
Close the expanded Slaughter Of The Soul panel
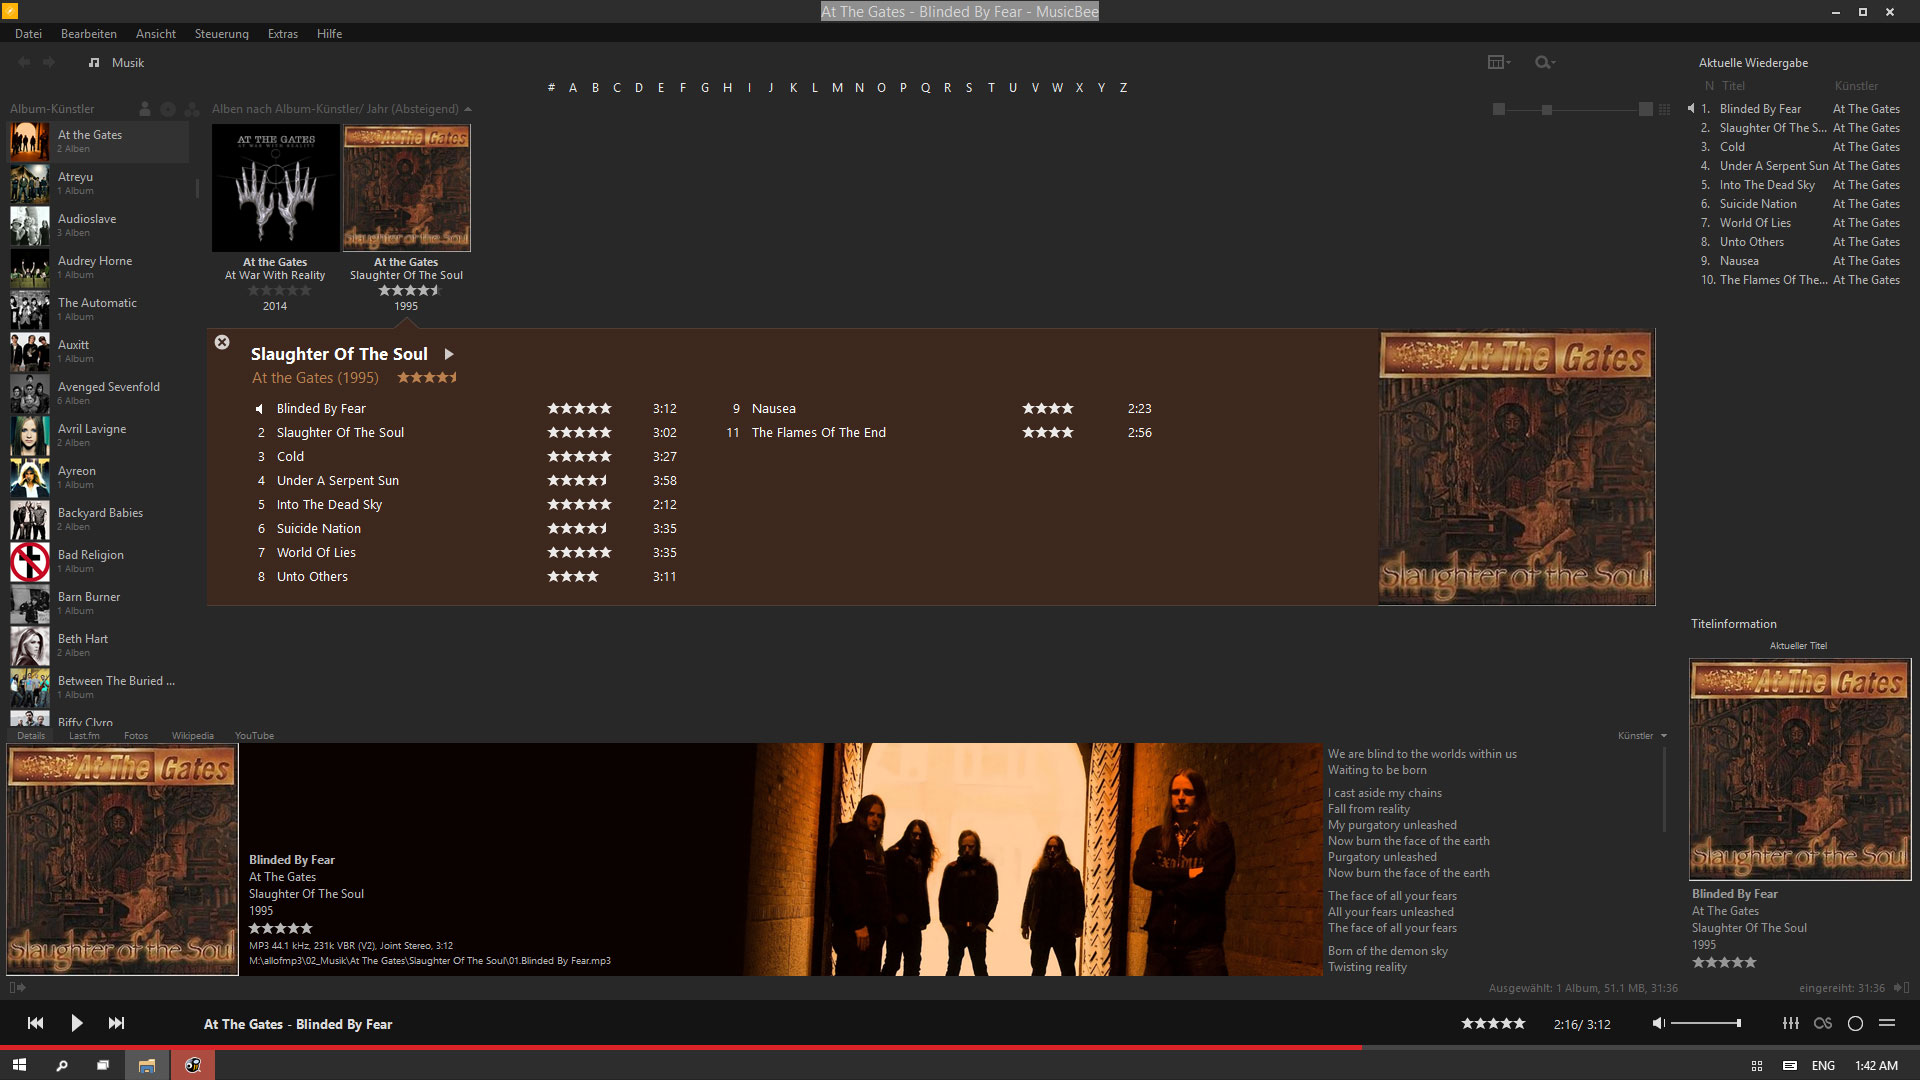(222, 342)
